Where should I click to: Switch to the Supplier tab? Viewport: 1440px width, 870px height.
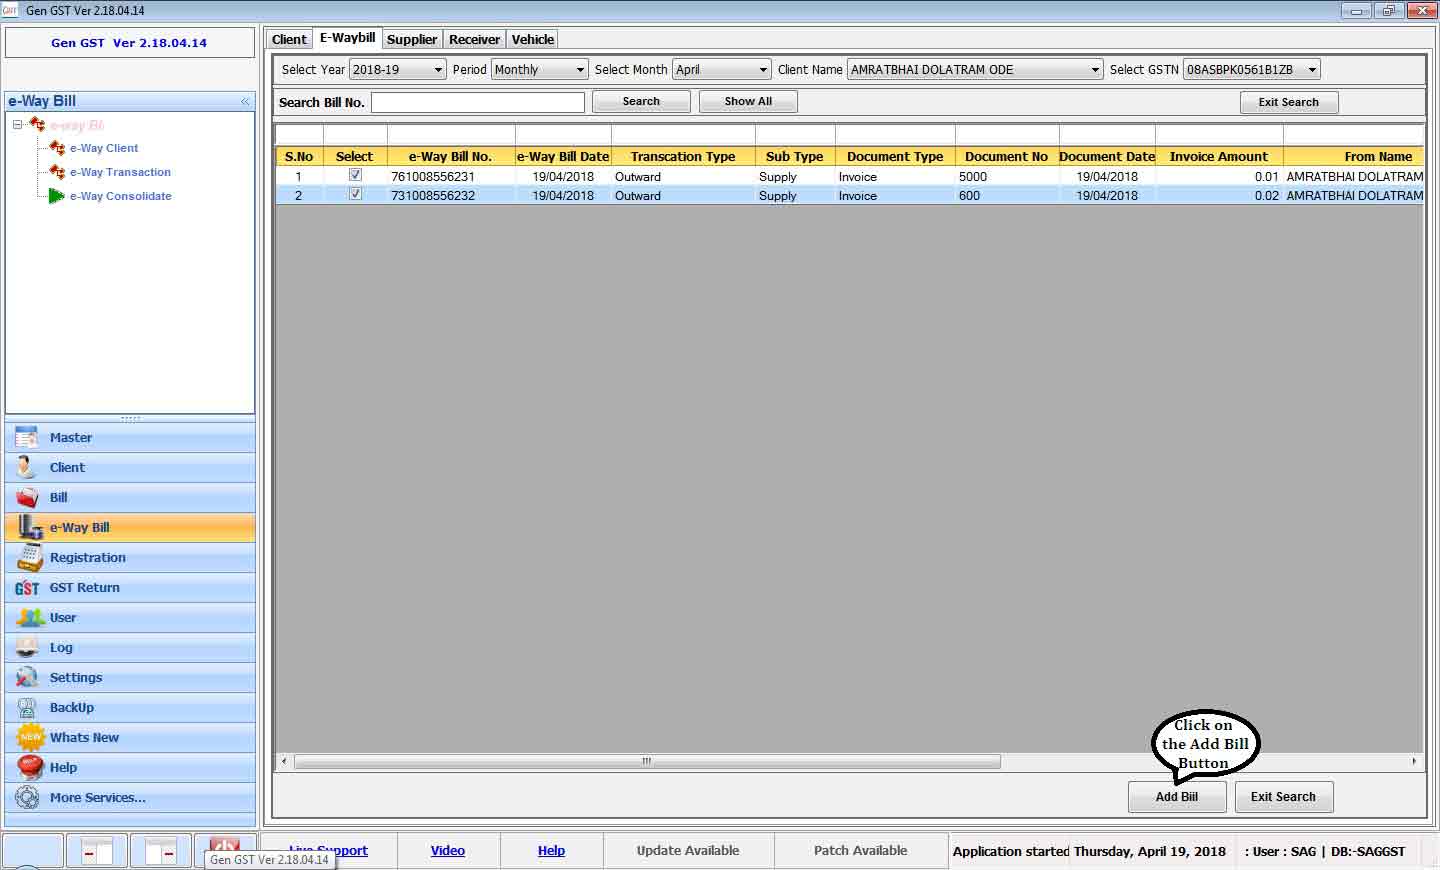click(x=412, y=40)
